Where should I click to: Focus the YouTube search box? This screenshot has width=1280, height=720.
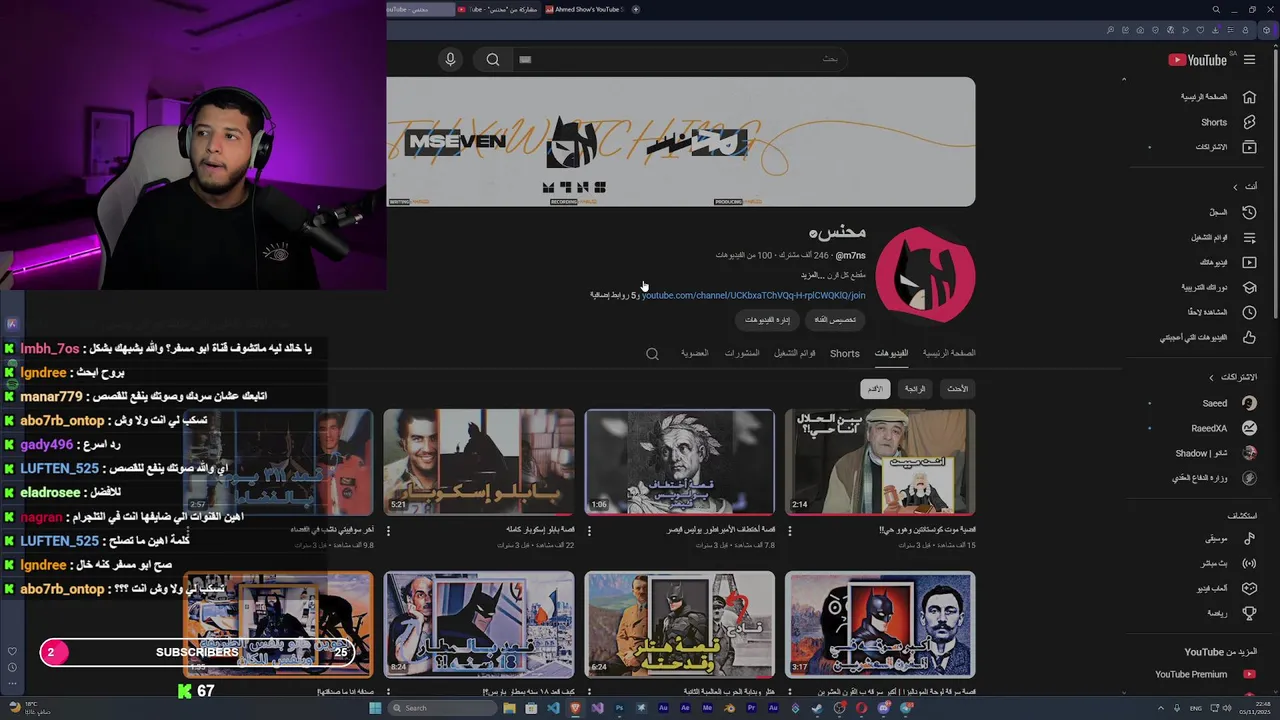(x=680, y=60)
